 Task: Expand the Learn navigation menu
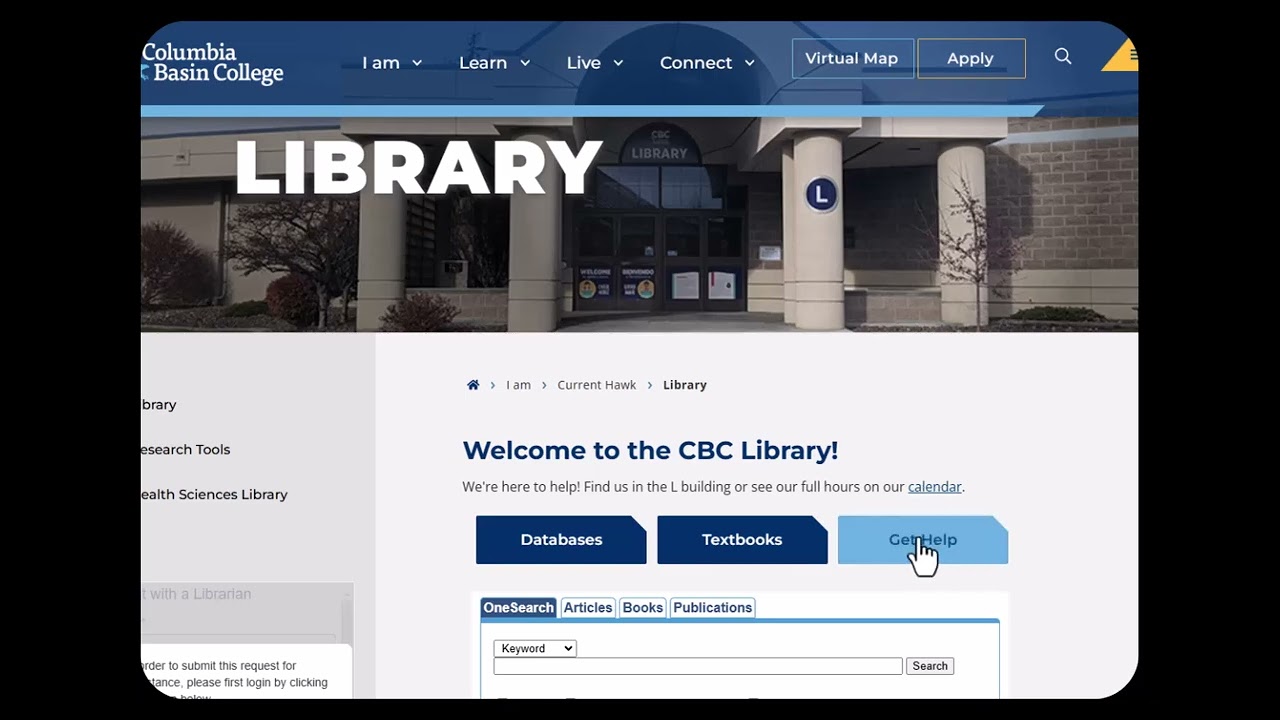pyautogui.click(x=494, y=63)
